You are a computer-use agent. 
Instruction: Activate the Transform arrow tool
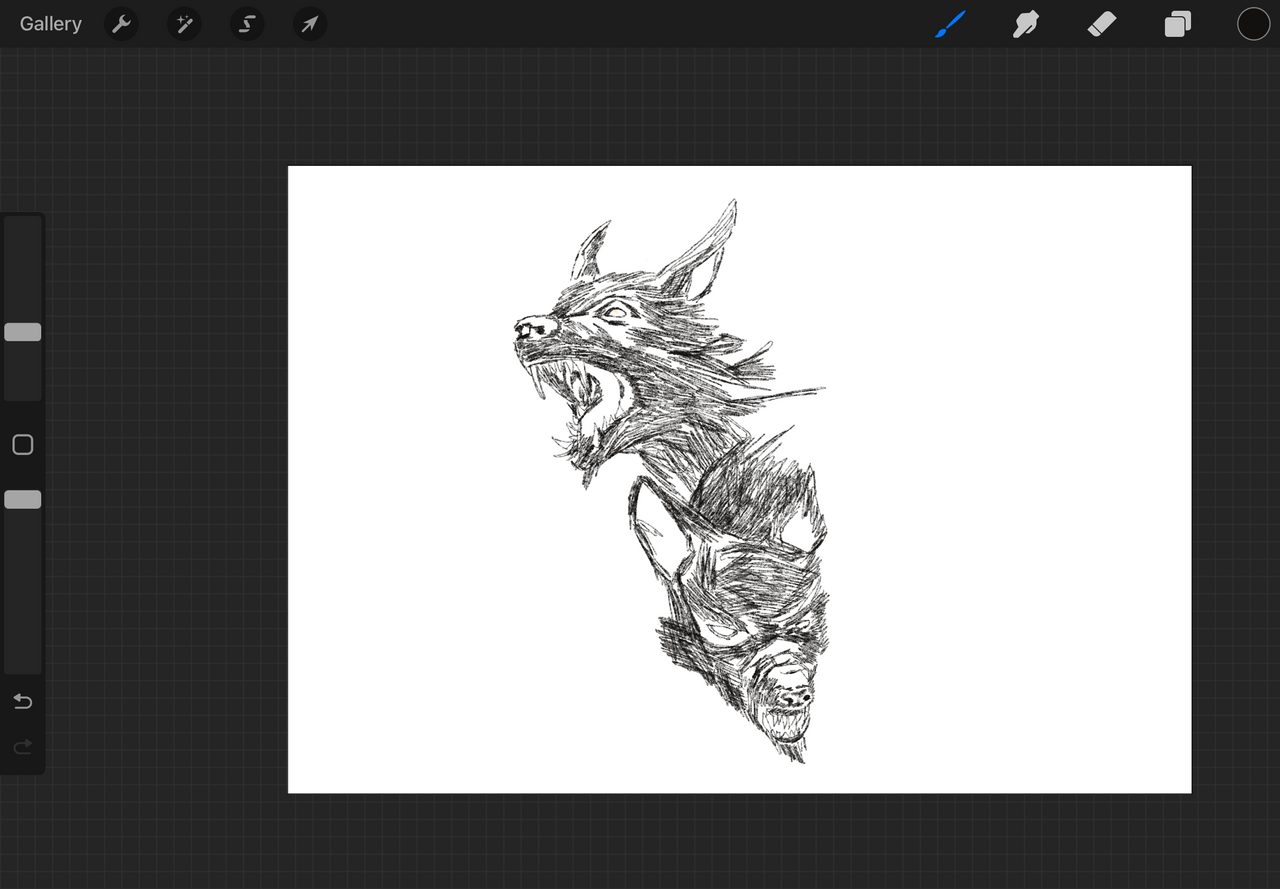(x=310, y=24)
